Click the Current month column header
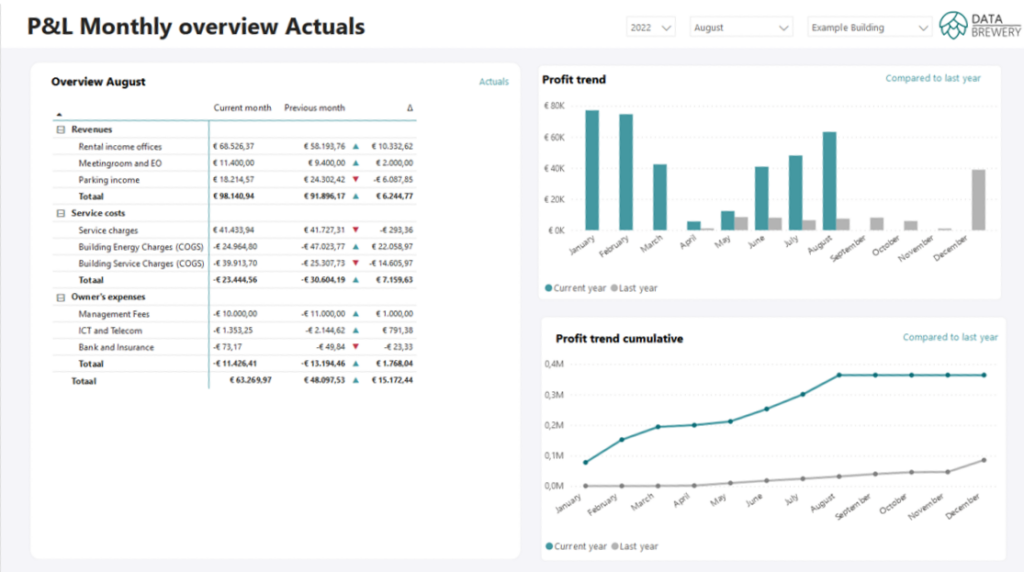This screenshot has width=1024, height=572. coord(242,108)
